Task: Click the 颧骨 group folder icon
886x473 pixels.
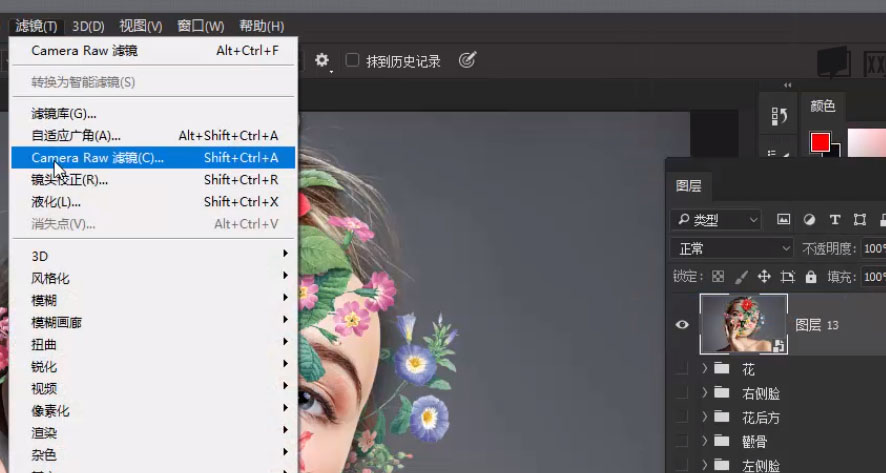Action: pyautogui.click(x=722, y=441)
